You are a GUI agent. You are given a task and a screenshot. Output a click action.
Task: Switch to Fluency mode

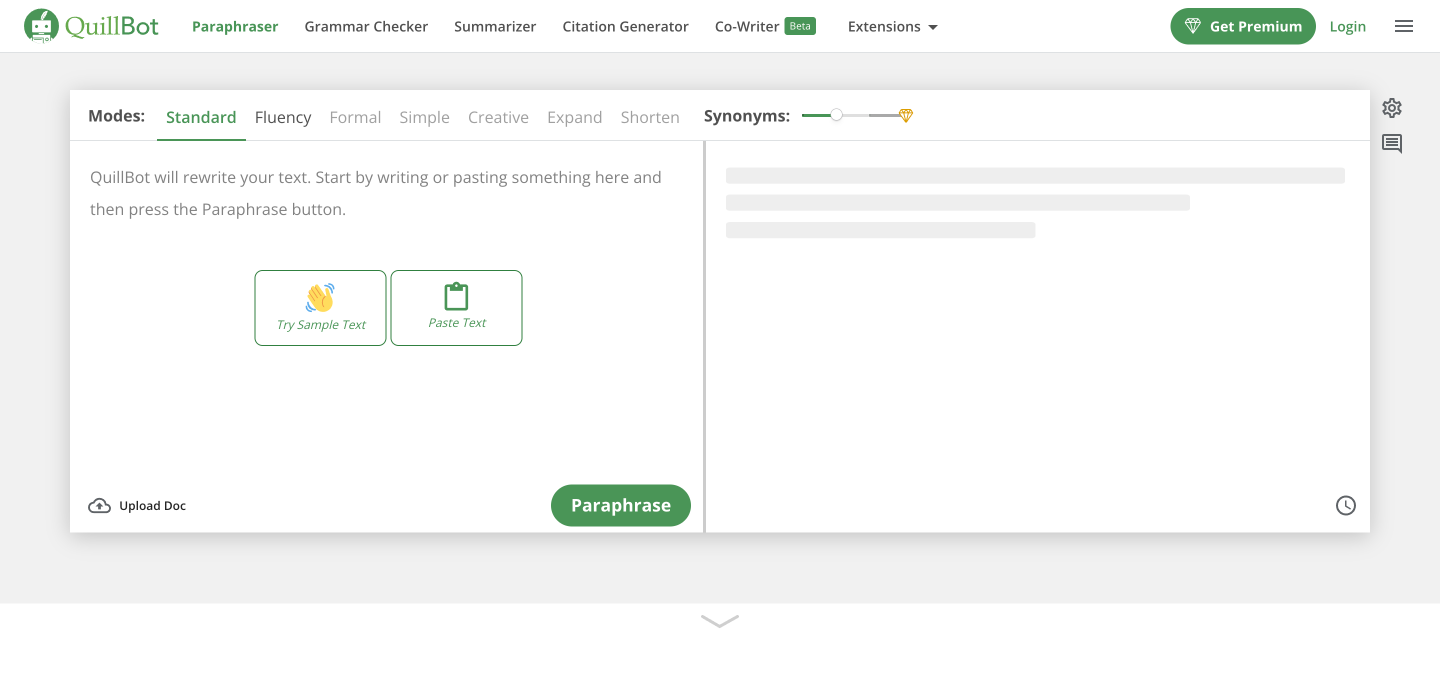click(x=283, y=117)
